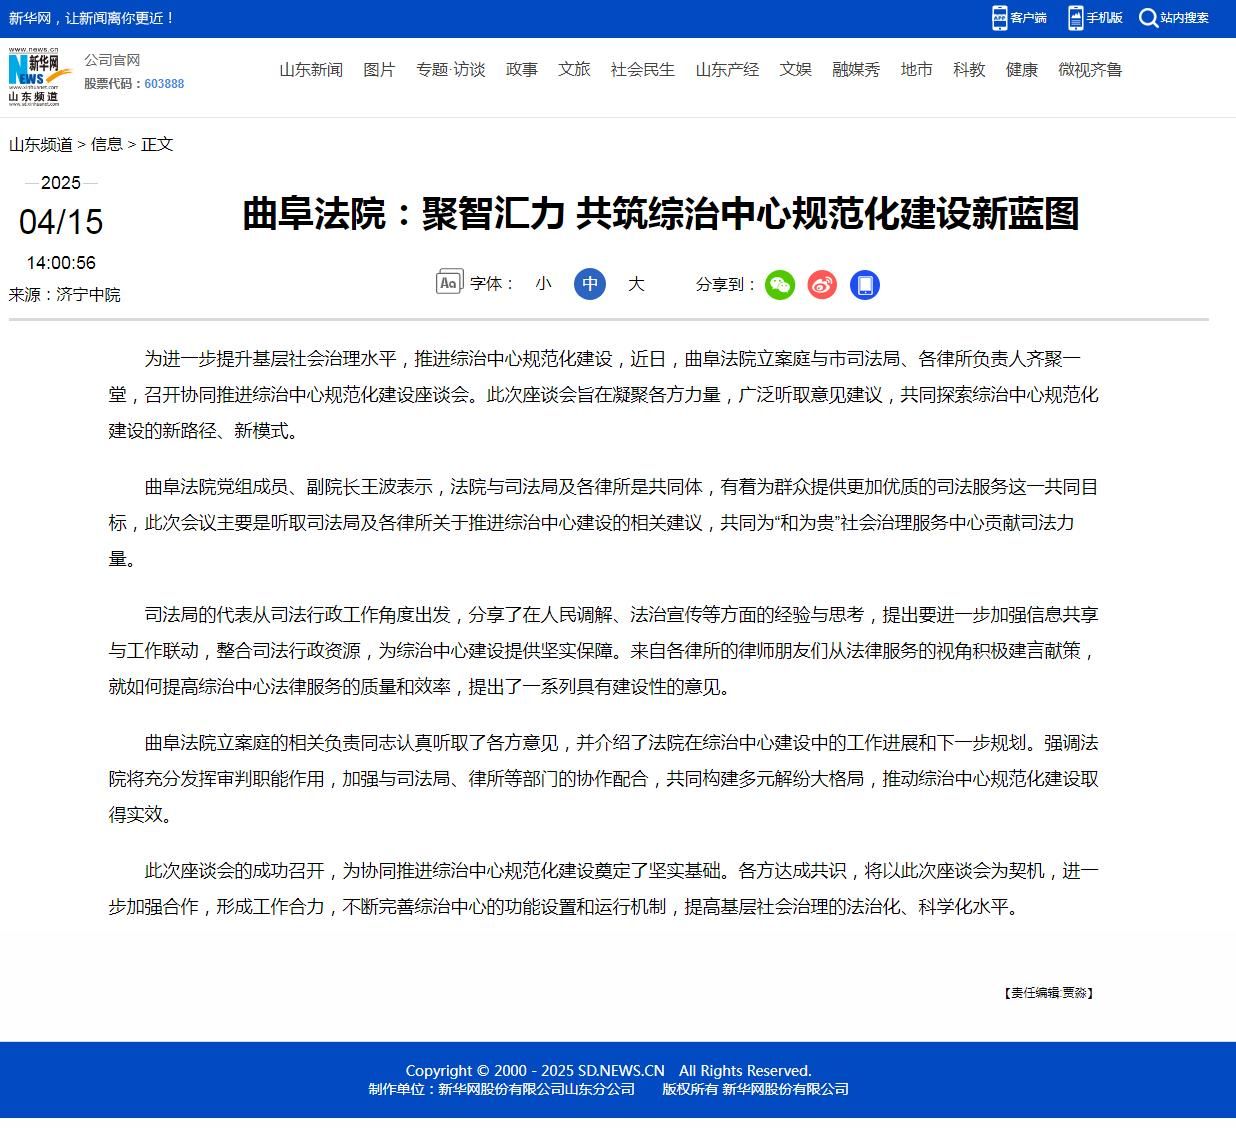Viewport: 1236px width, 1128px height.
Task: Open the 文旅 nav item
Action: (574, 70)
